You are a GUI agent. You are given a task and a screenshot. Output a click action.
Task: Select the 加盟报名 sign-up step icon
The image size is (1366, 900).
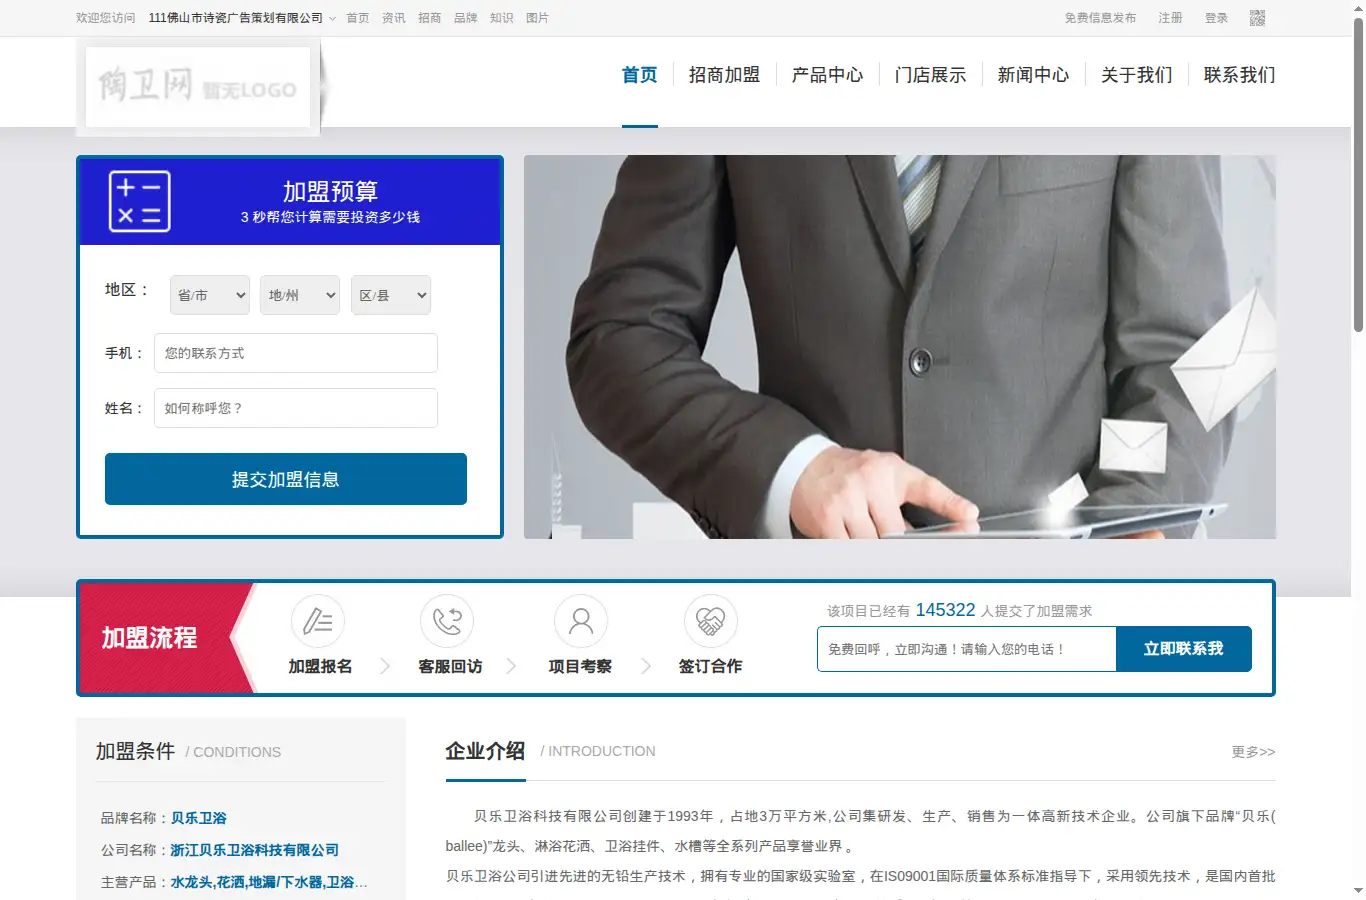click(x=318, y=621)
